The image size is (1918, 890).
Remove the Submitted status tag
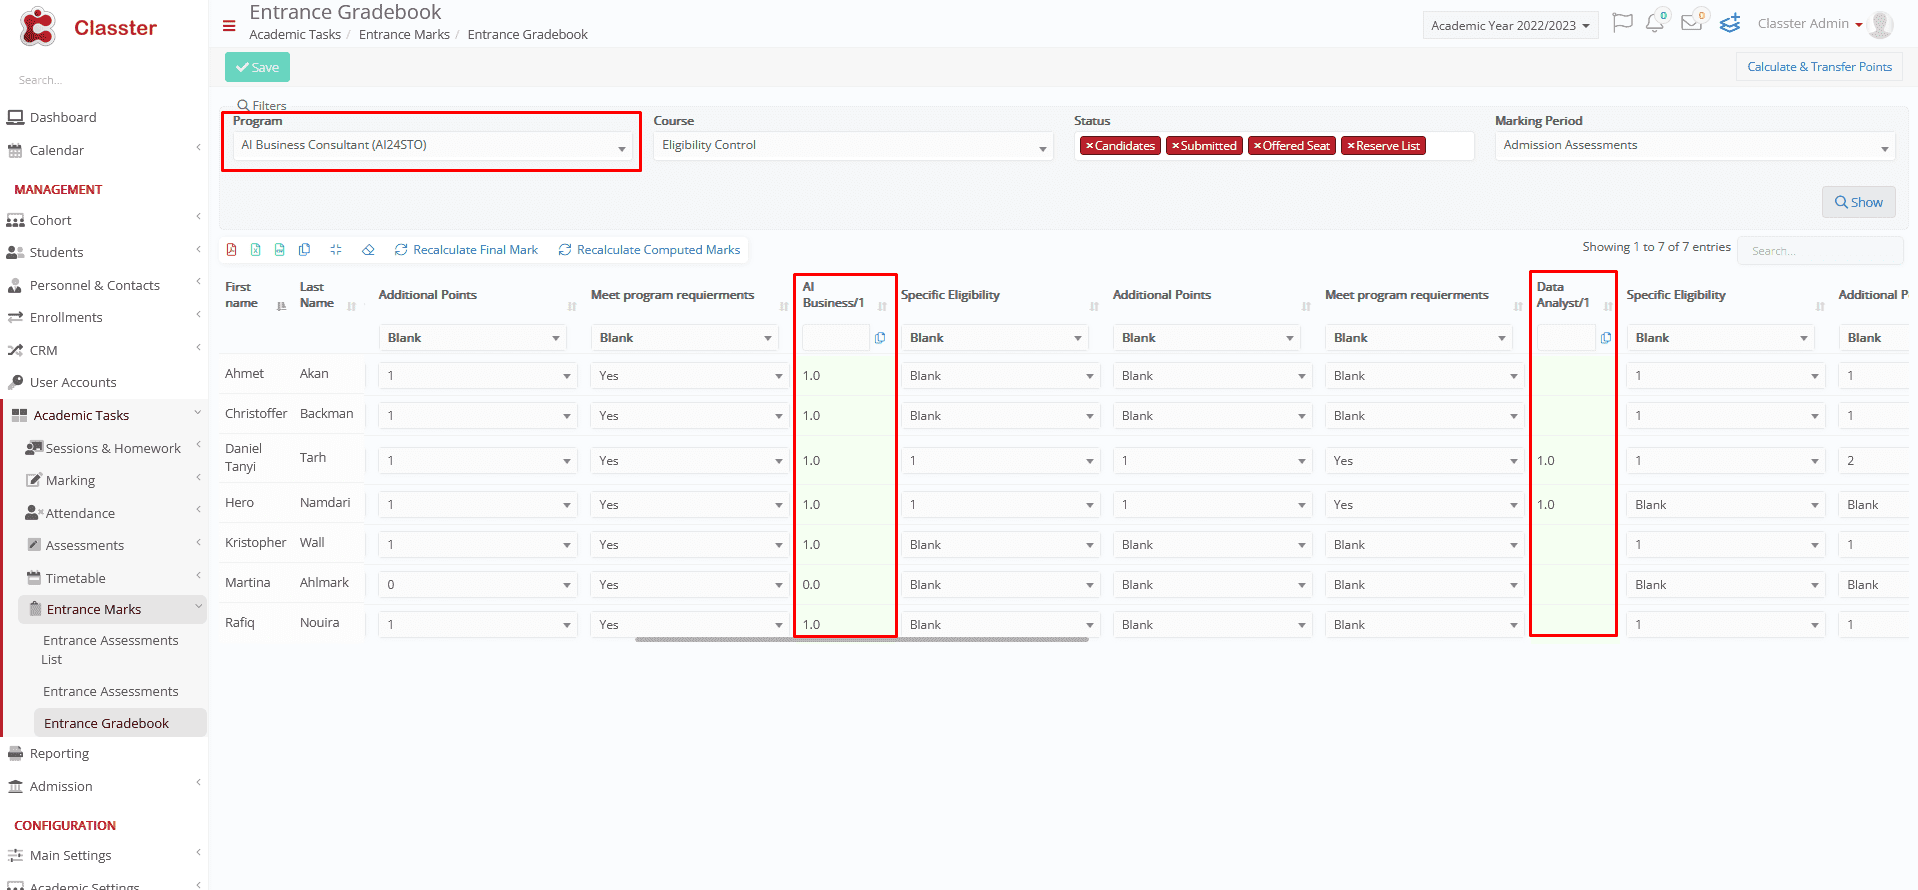click(x=1175, y=146)
